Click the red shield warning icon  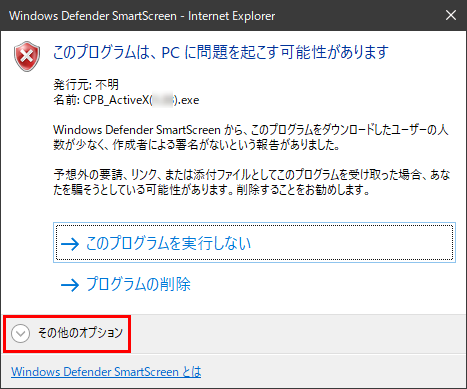click(x=27, y=56)
